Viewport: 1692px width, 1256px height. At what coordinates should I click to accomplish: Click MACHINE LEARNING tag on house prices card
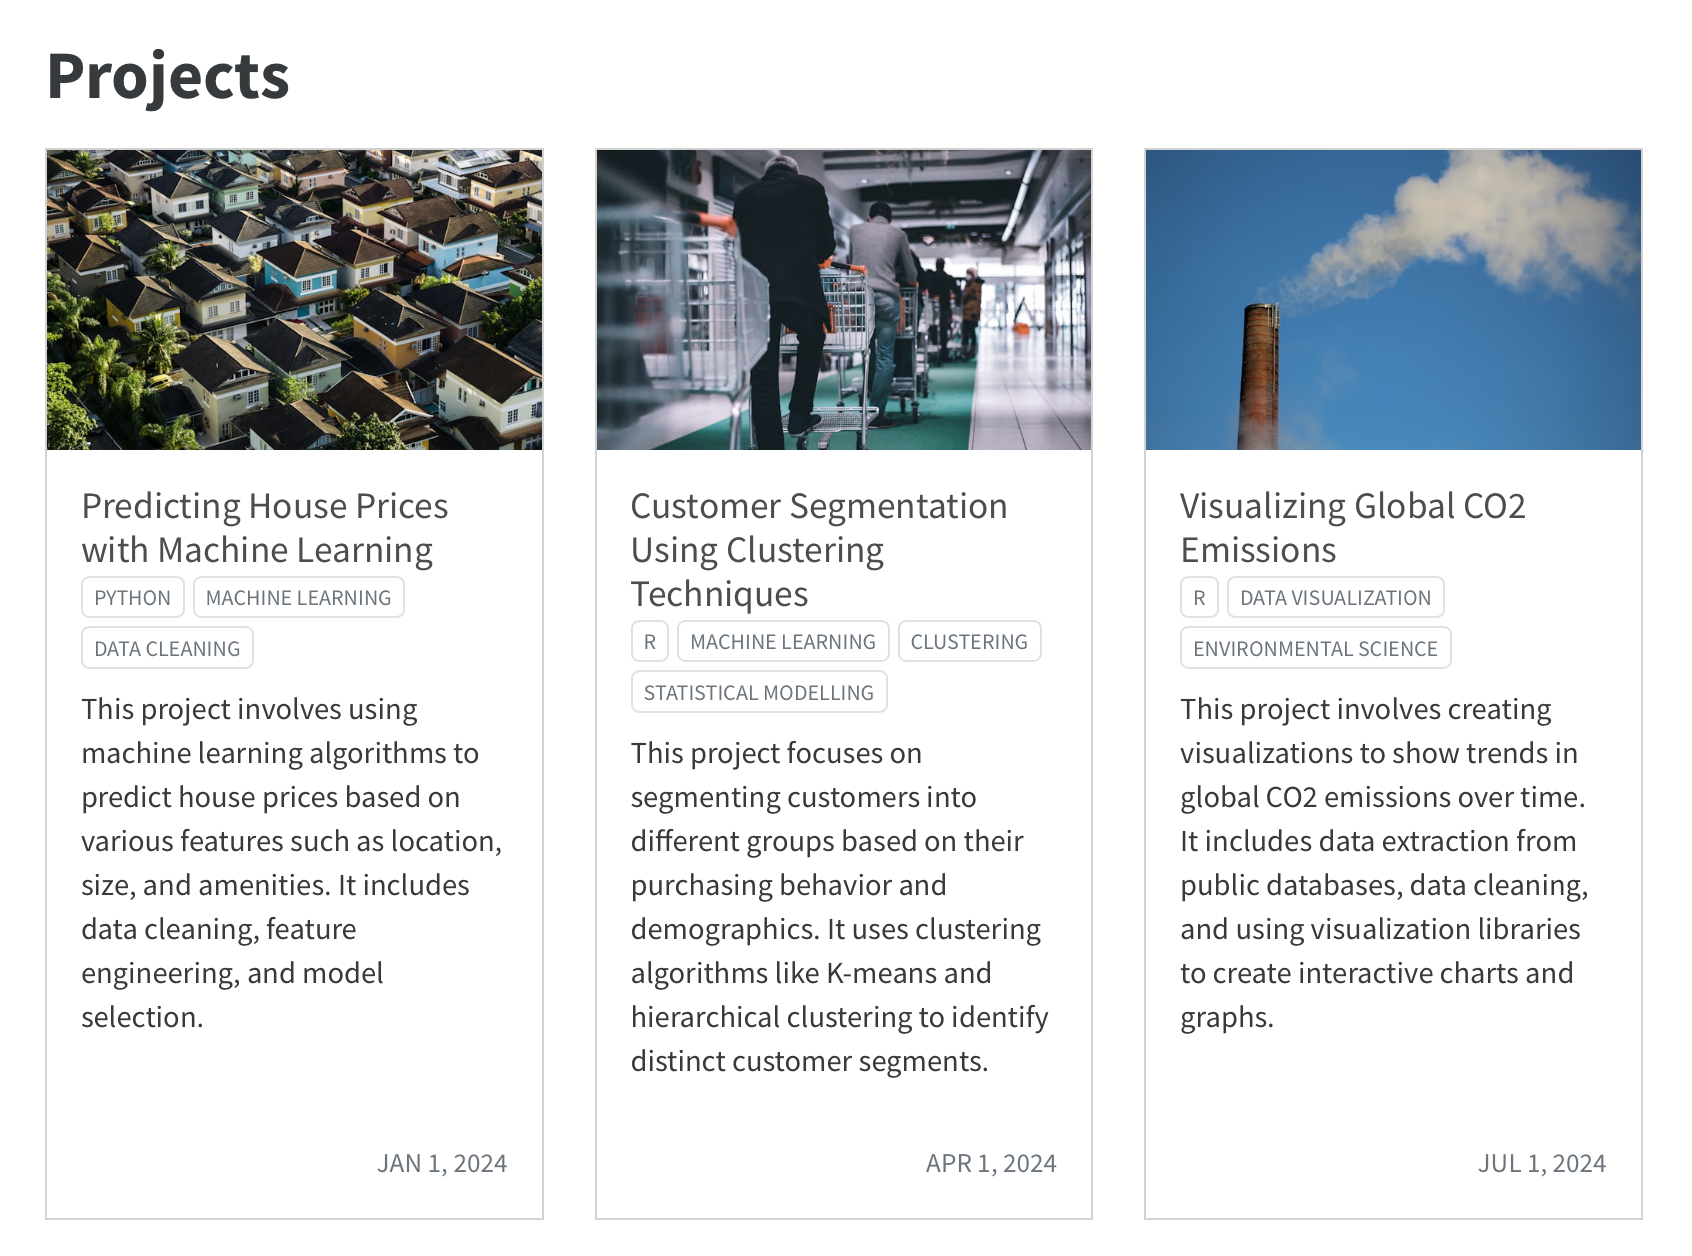(298, 598)
